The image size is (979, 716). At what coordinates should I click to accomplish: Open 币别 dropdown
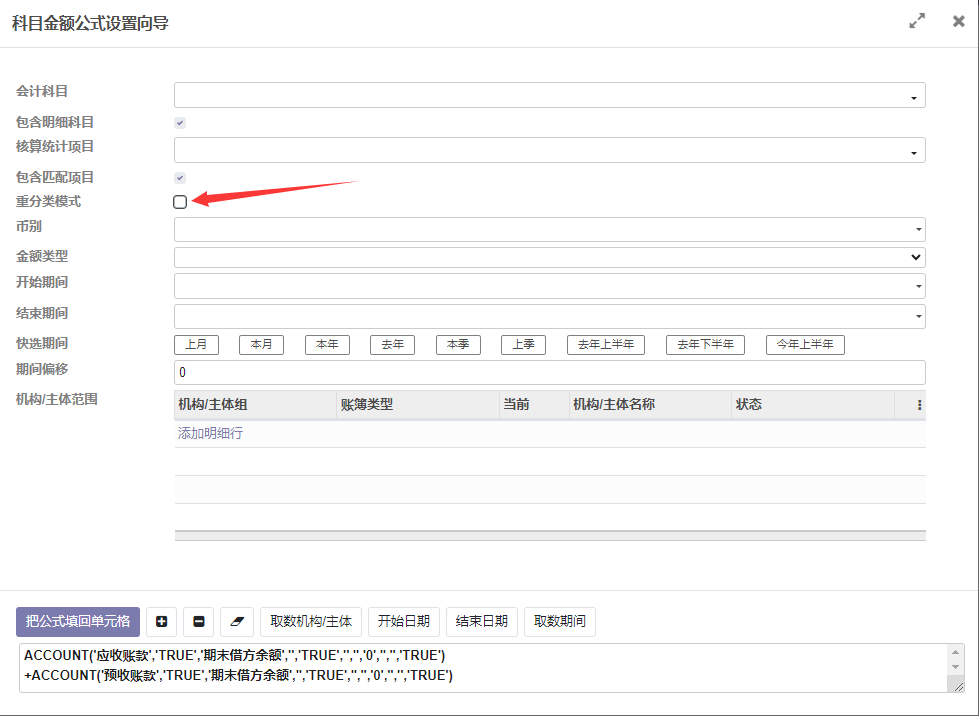coord(549,229)
